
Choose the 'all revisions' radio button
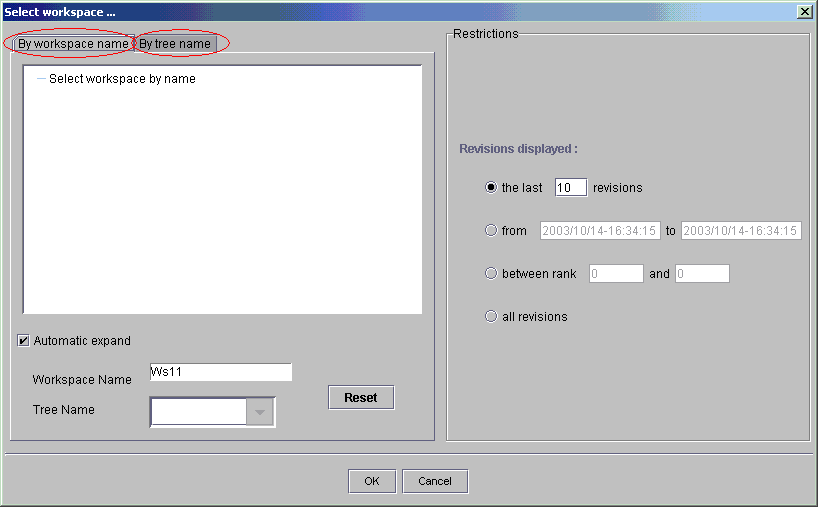pyautogui.click(x=491, y=316)
